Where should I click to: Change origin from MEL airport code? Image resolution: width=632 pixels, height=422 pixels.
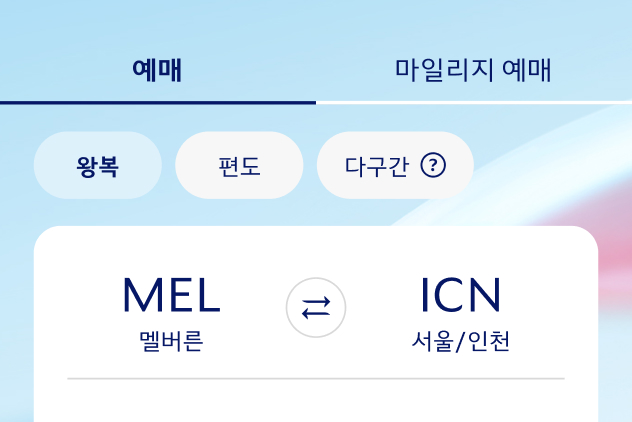coord(171,295)
